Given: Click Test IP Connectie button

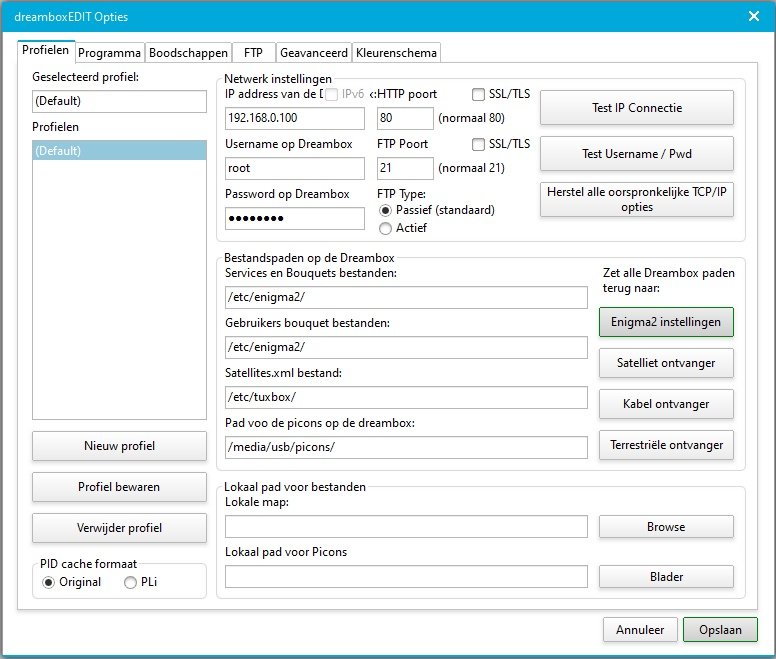Looking at the screenshot, I should (637, 108).
